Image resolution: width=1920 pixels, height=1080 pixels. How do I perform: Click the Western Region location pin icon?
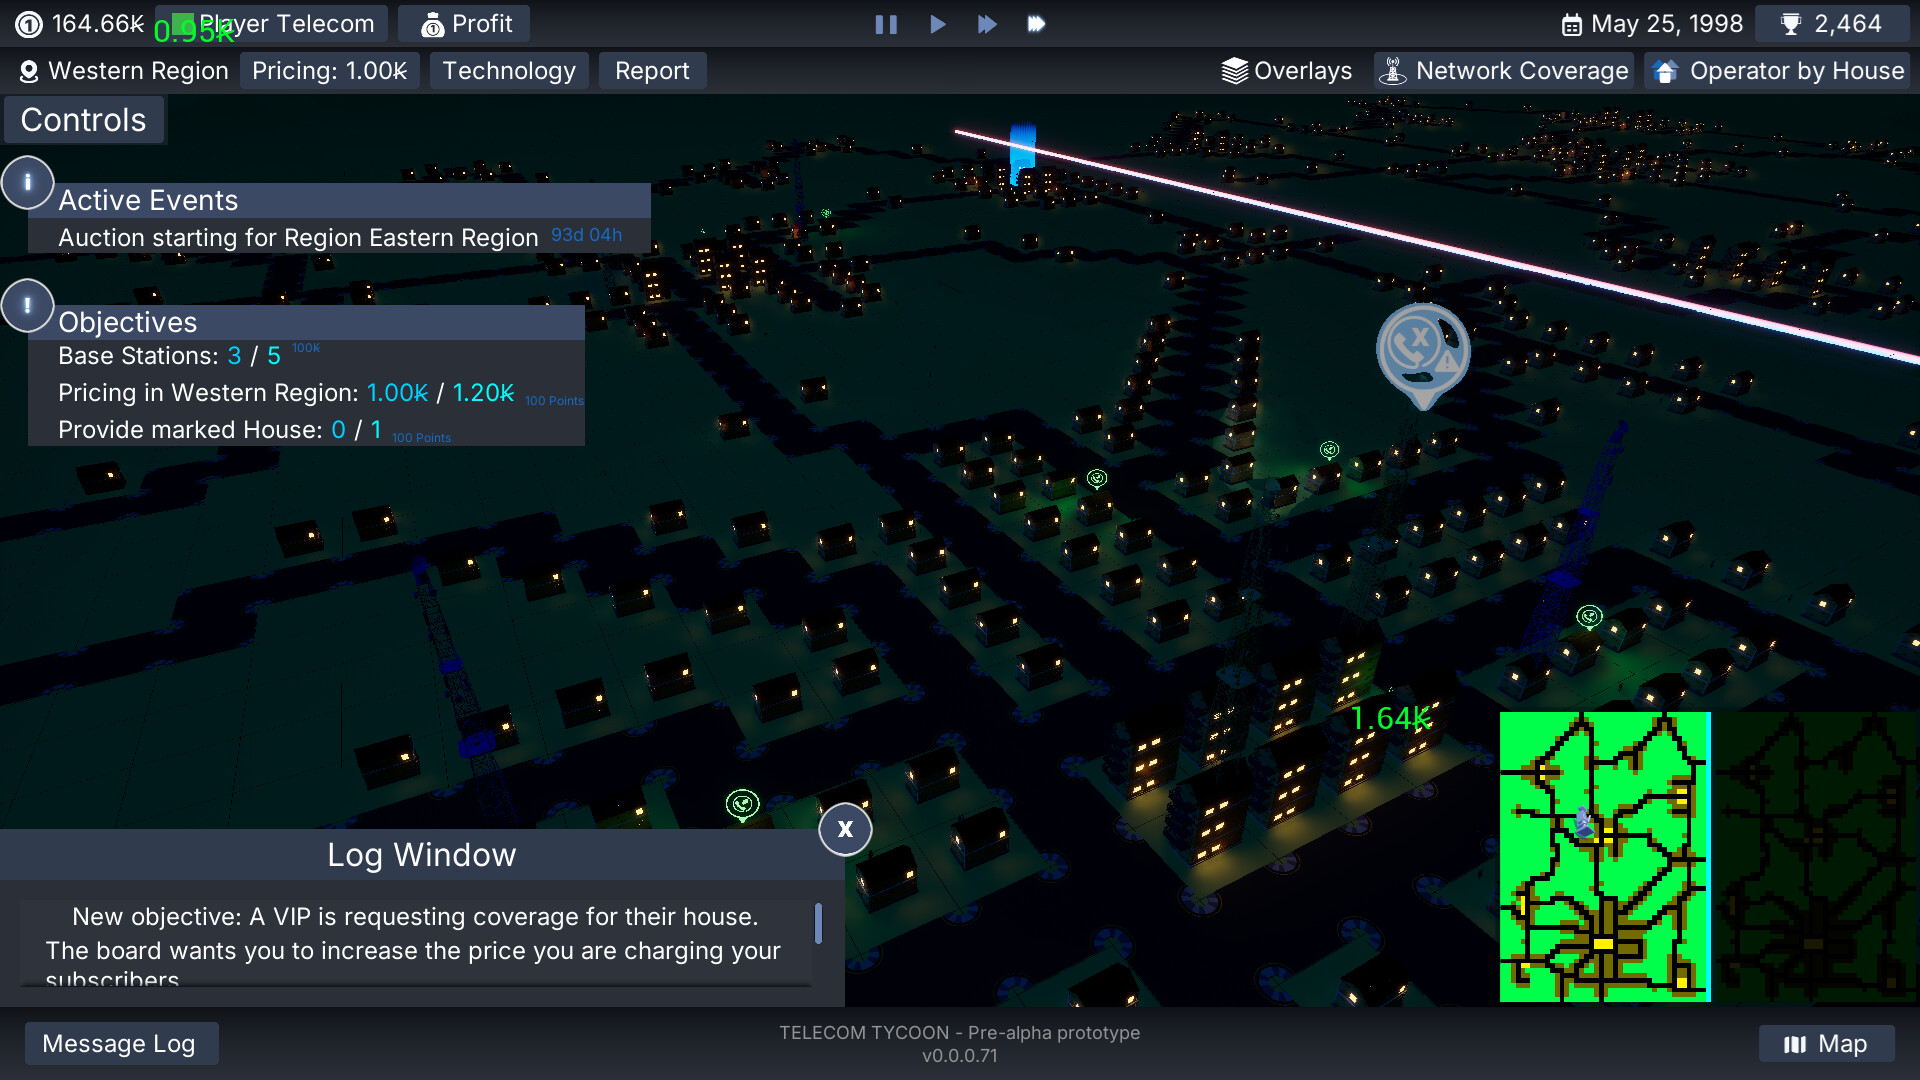pos(29,71)
